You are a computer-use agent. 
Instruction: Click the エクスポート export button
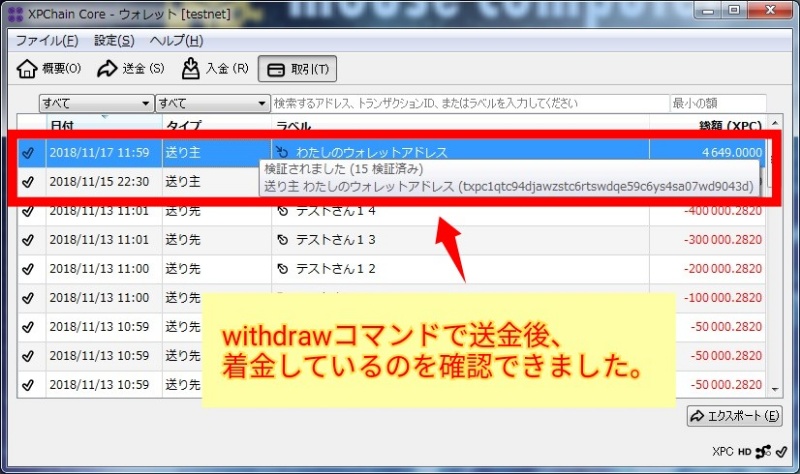pos(735,416)
